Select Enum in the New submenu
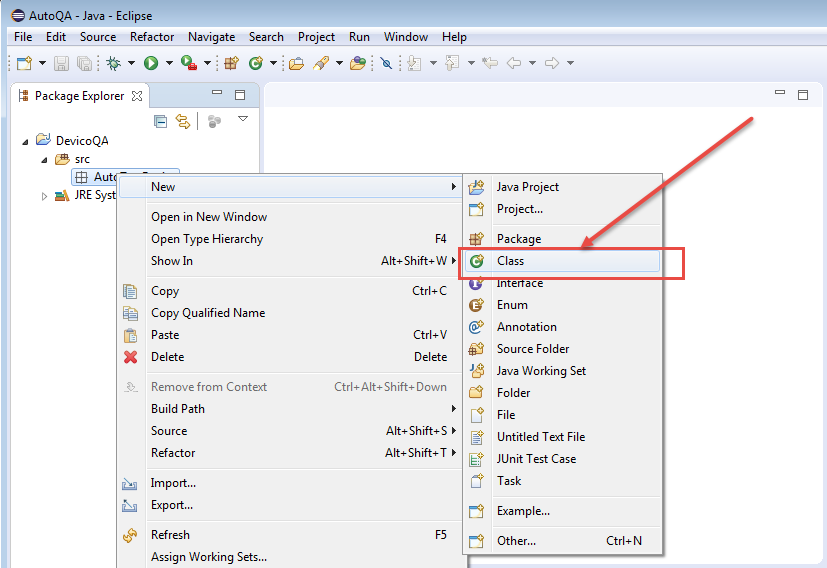This screenshot has height=568, width=827. (x=562, y=305)
